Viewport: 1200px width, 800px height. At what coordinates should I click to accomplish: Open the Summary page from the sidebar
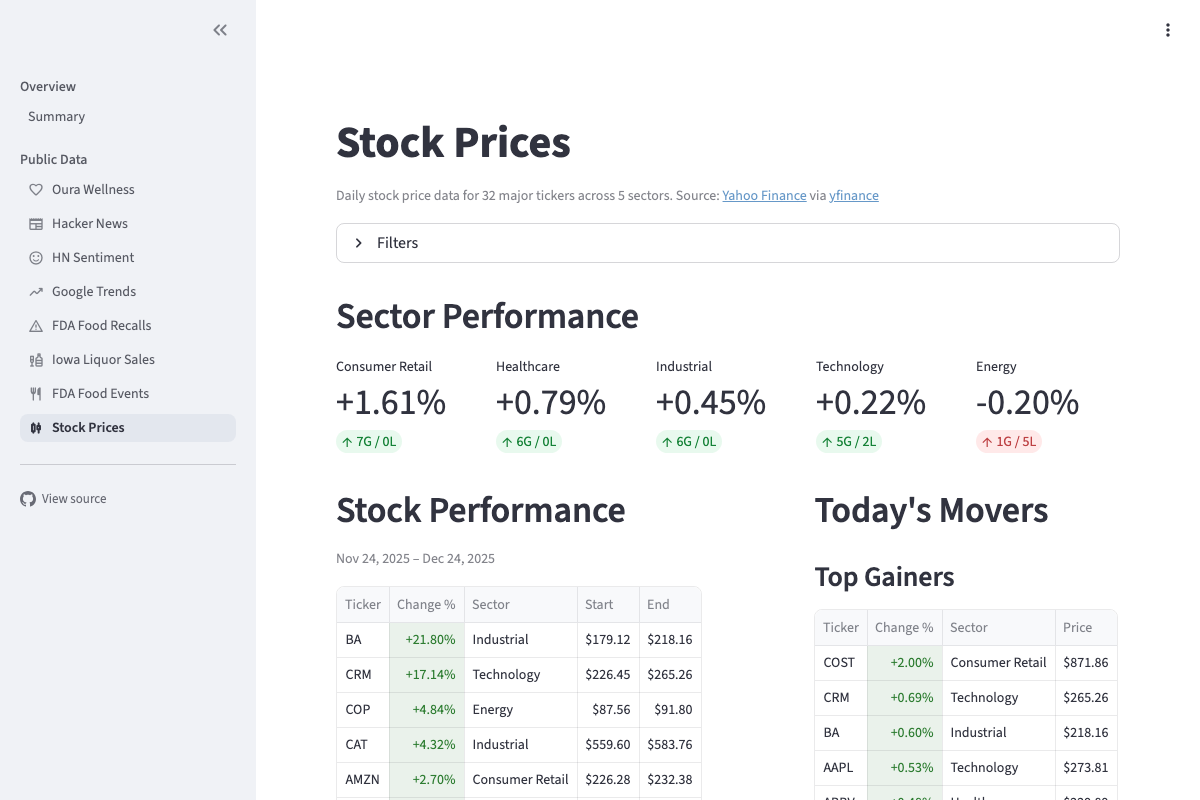click(x=56, y=116)
